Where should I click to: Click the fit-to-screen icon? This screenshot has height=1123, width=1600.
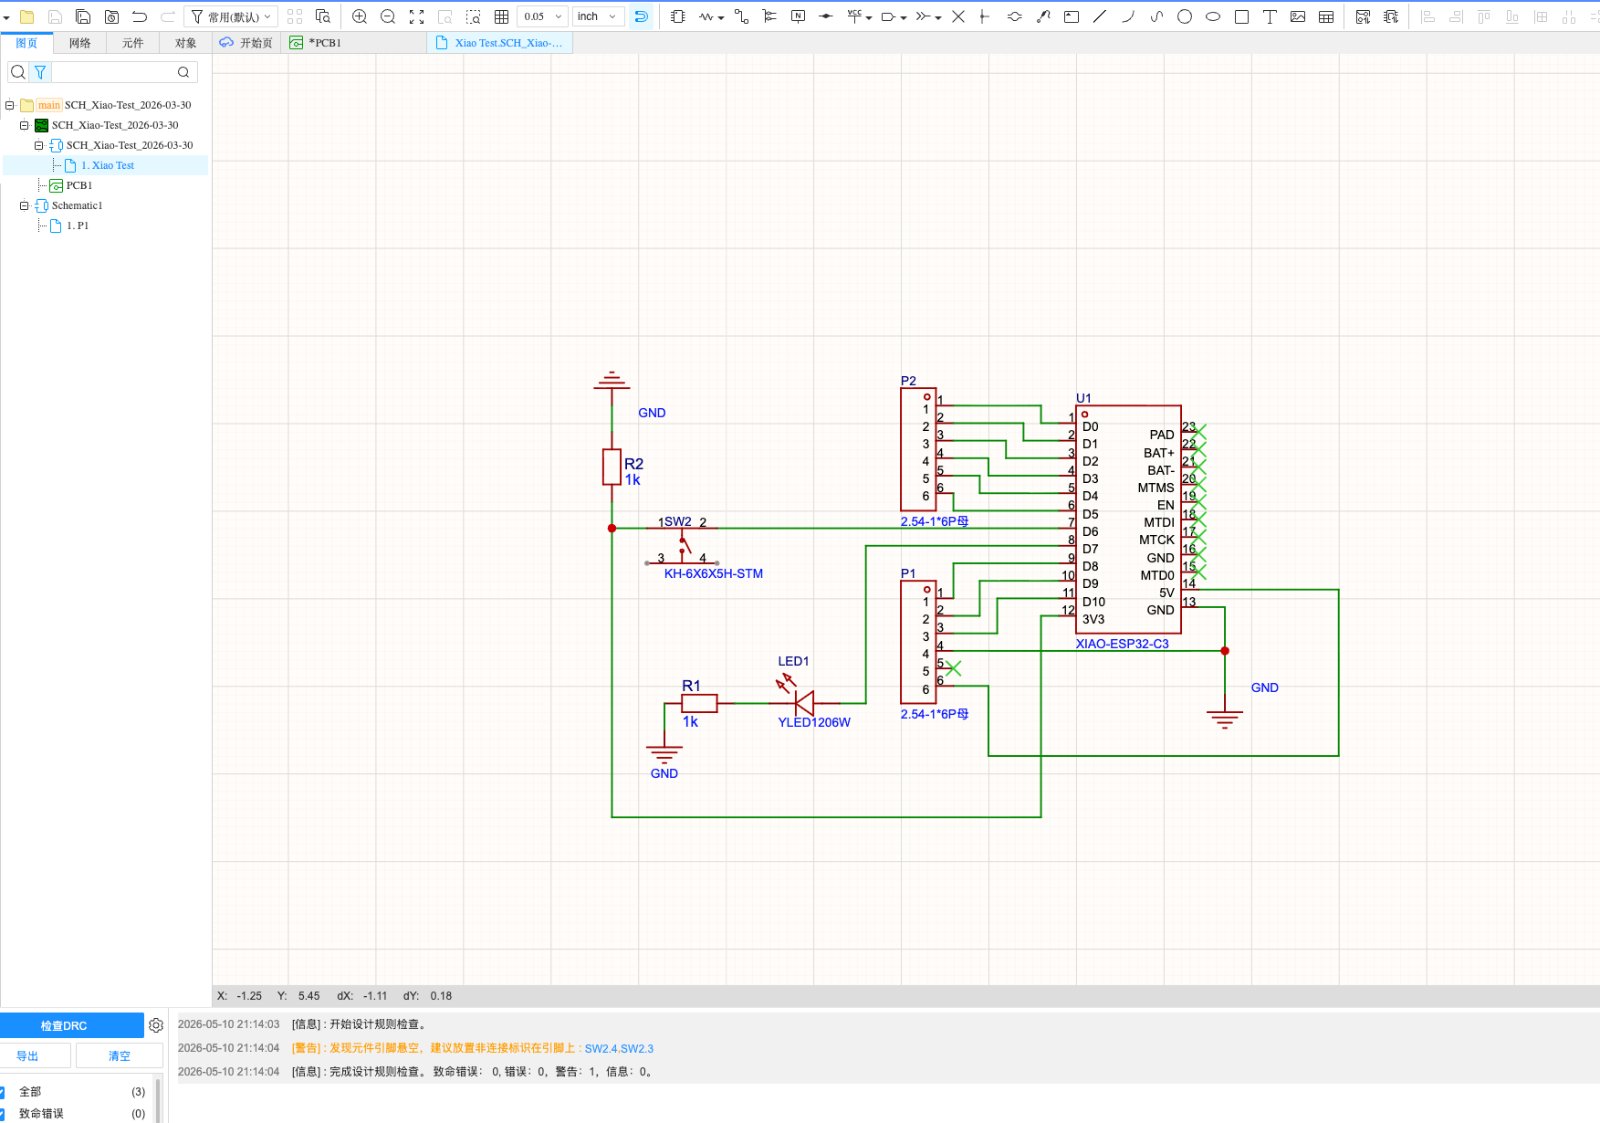417,17
